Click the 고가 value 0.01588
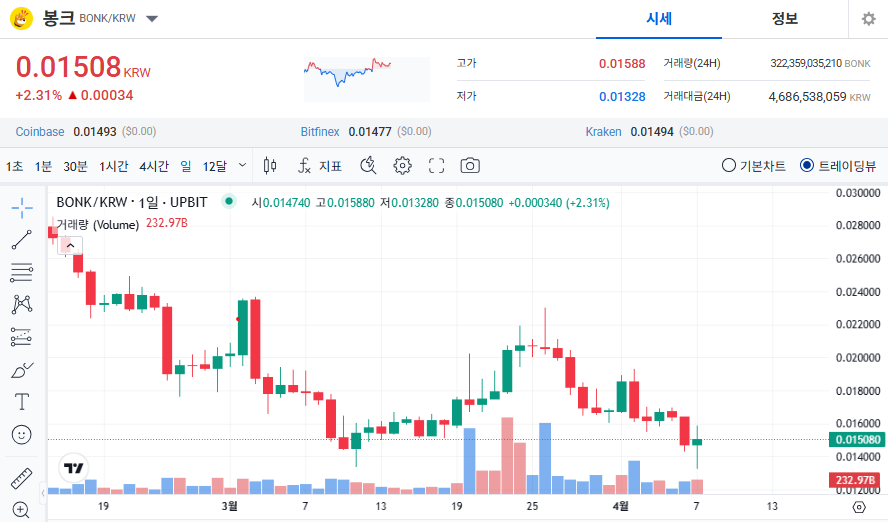Image resolution: width=888 pixels, height=522 pixels. (622, 63)
